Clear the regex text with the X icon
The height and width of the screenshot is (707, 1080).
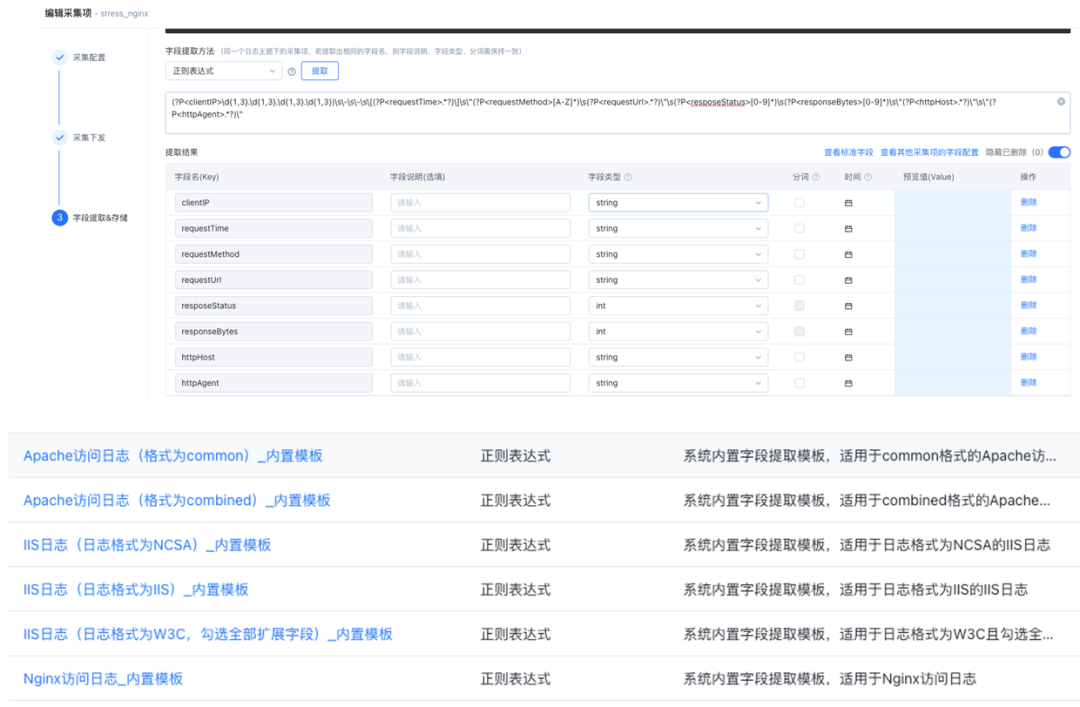coord(1061,101)
